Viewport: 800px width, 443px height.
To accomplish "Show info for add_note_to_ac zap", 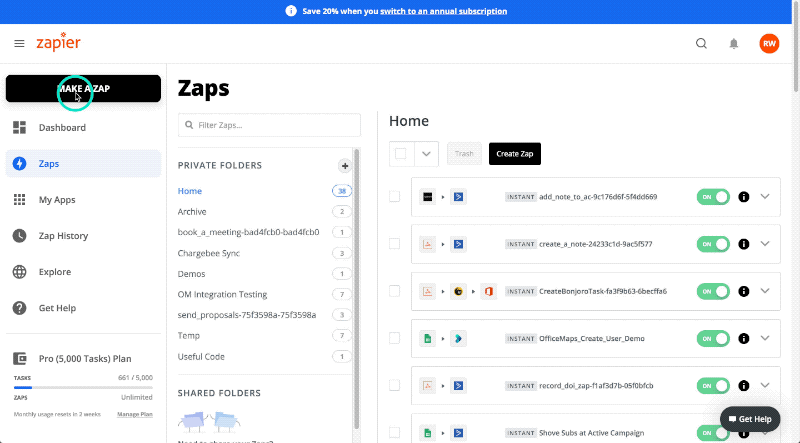I will [744, 197].
